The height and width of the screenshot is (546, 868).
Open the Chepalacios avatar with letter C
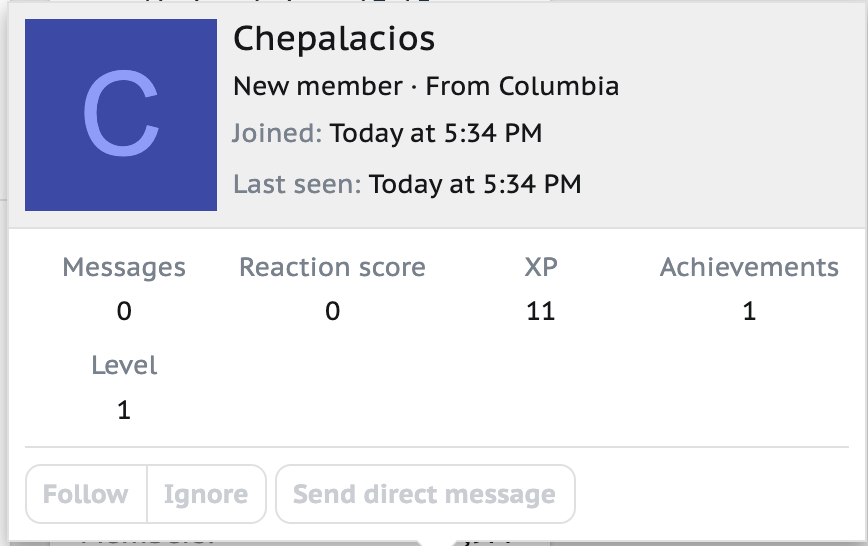tap(121, 115)
